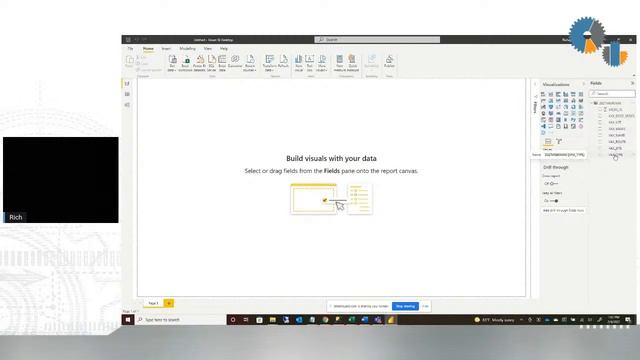Switch to the Modeling ribbon tab
The image size is (640, 360).
pyautogui.click(x=187, y=49)
